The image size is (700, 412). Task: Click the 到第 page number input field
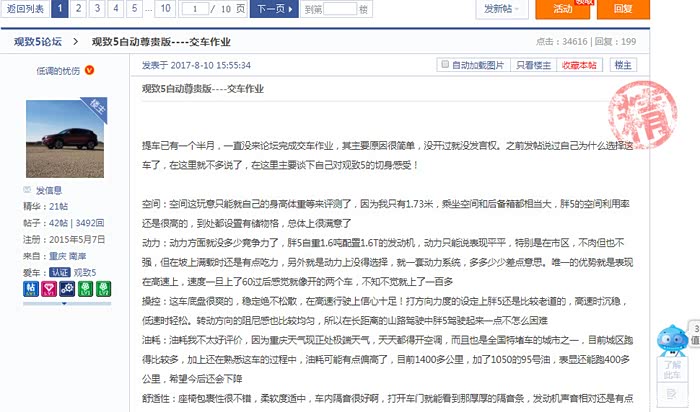tap(340, 9)
